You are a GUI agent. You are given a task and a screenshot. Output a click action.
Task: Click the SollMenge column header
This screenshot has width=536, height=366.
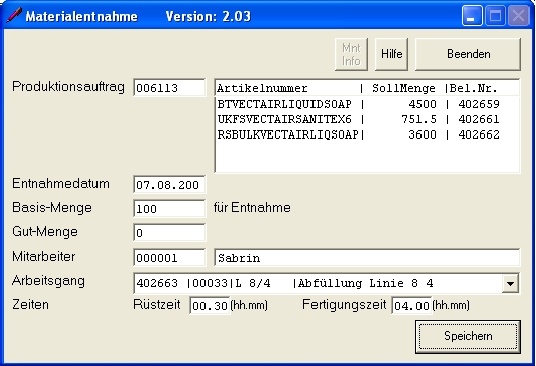[404, 88]
